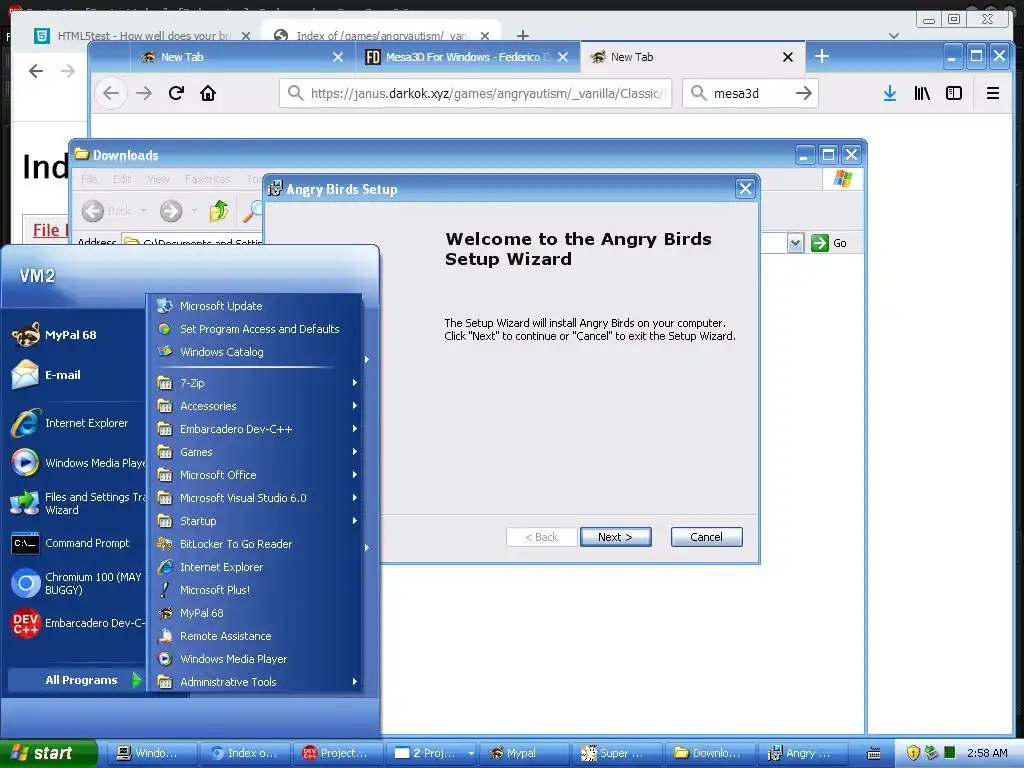
Task: Submit the mesa3d search arrow
Action: tap(804, 93)
